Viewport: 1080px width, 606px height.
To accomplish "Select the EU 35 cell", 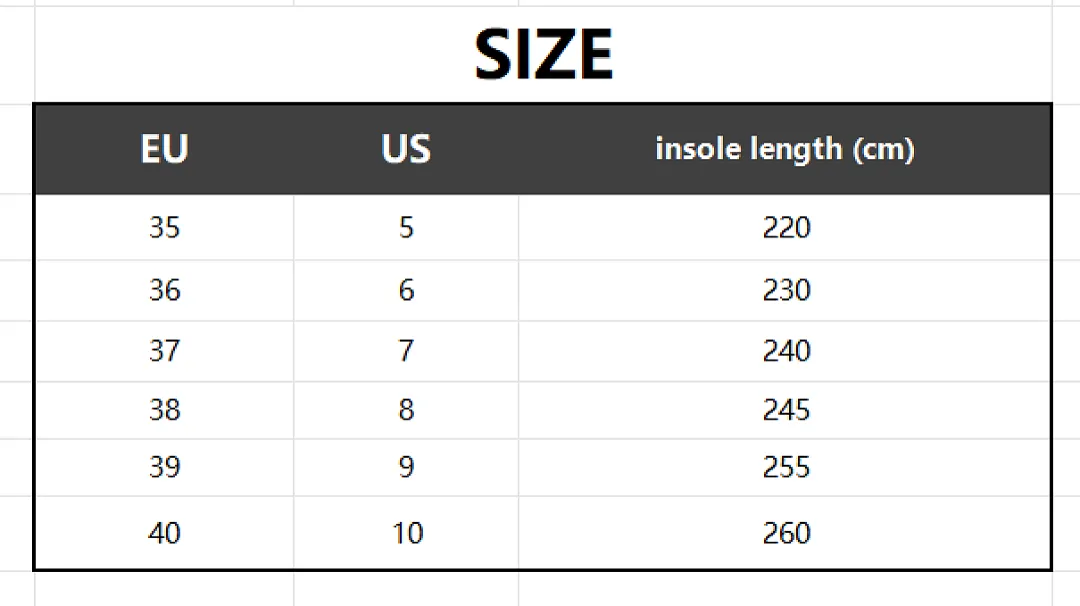I will 165,227.
